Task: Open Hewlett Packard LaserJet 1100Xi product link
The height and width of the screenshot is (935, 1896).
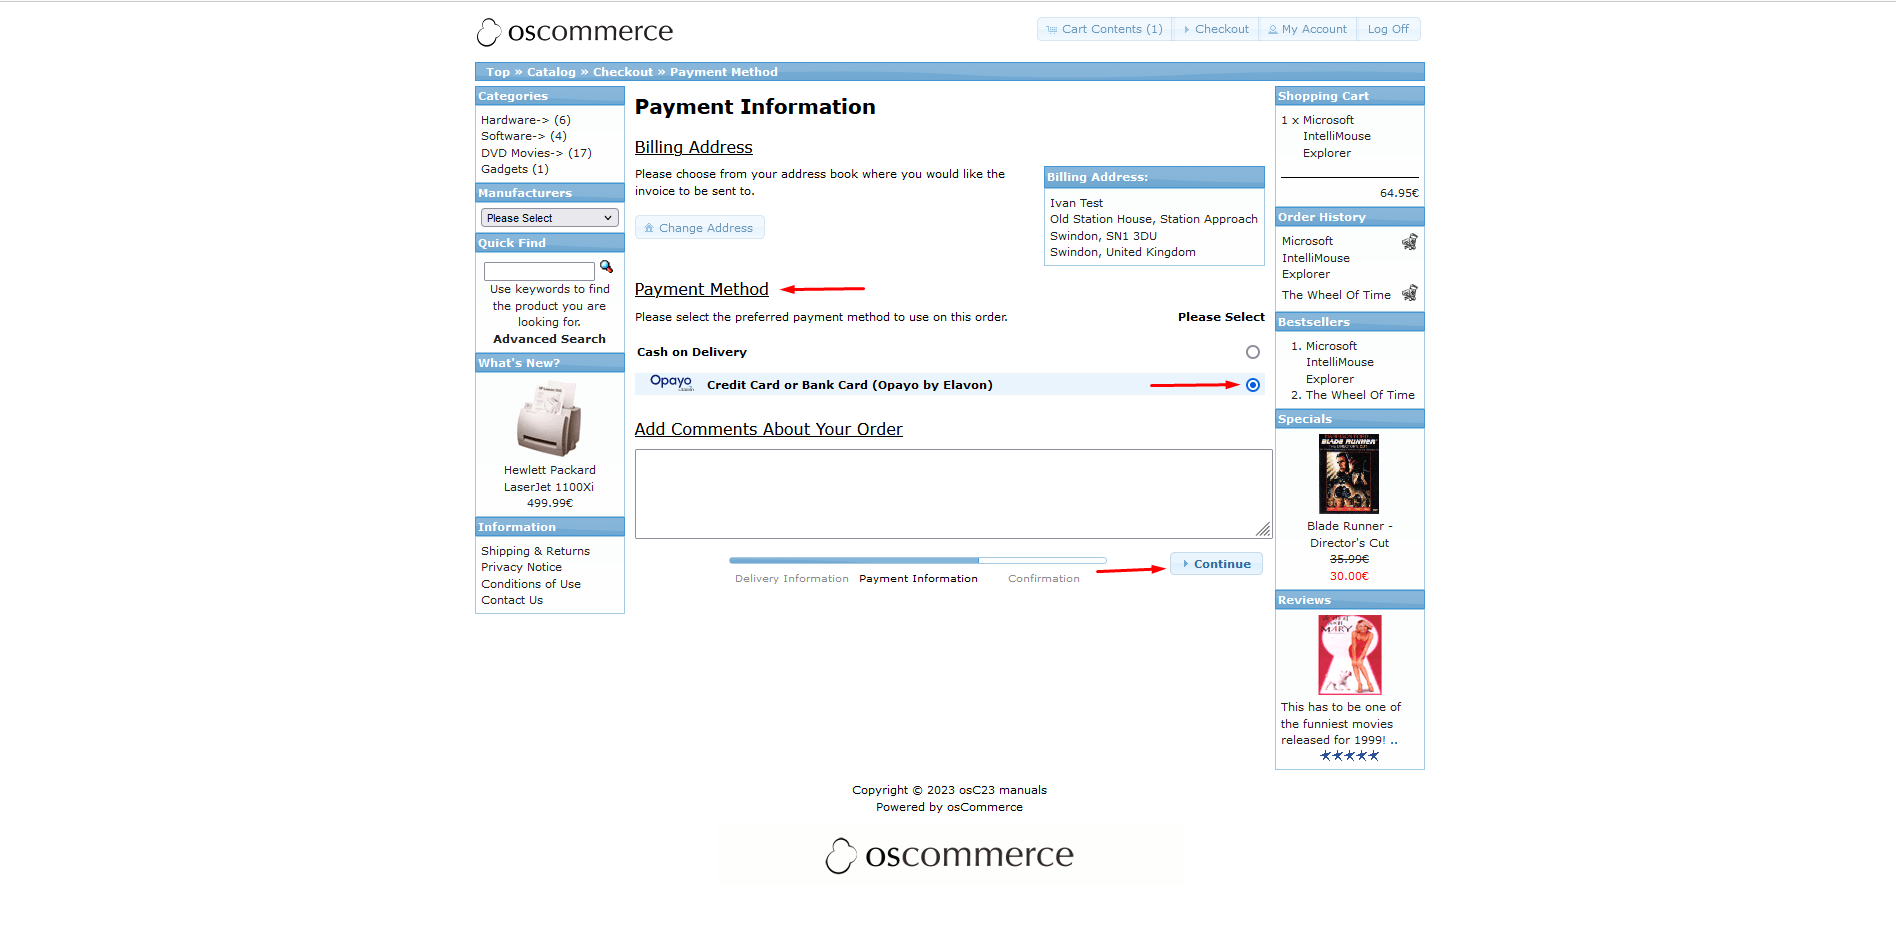Action: coord(549,478)
